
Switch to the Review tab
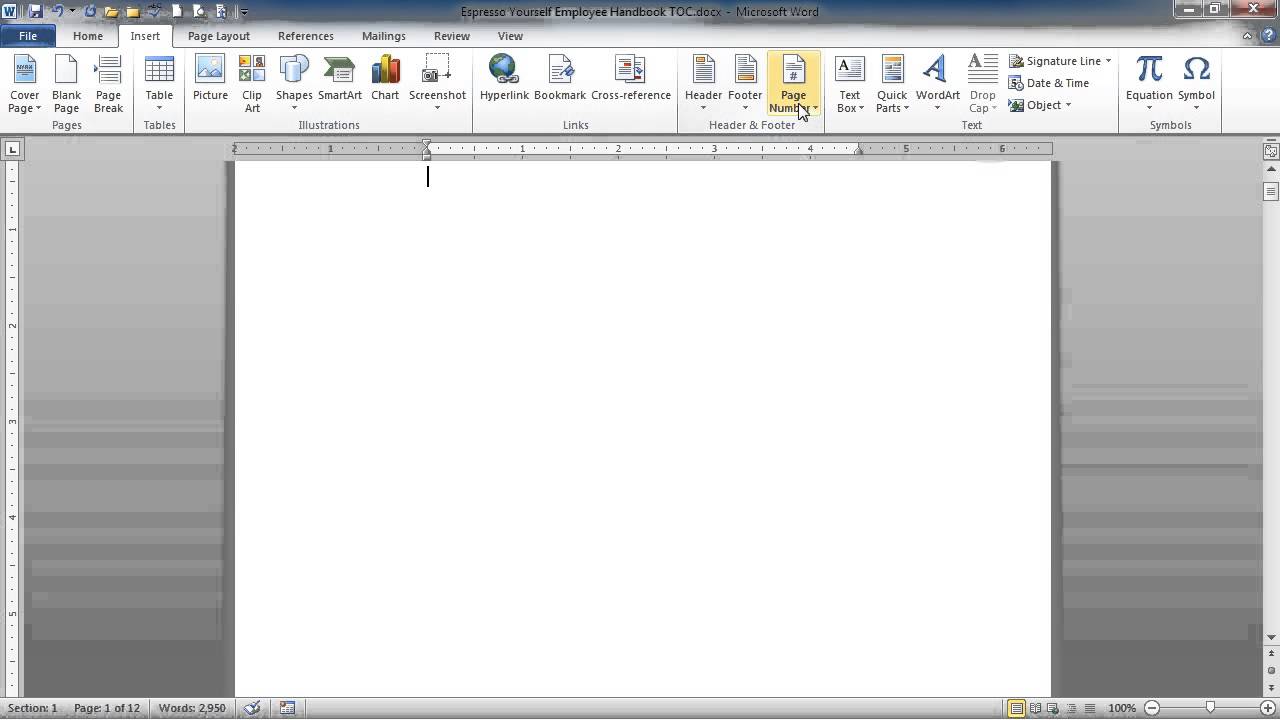(x=452, y=36)
